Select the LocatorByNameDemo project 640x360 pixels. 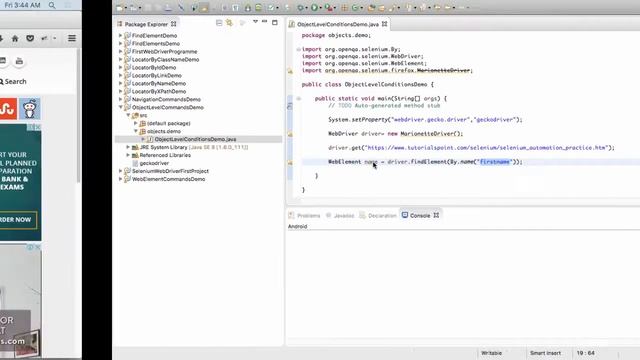click(159, 83)
